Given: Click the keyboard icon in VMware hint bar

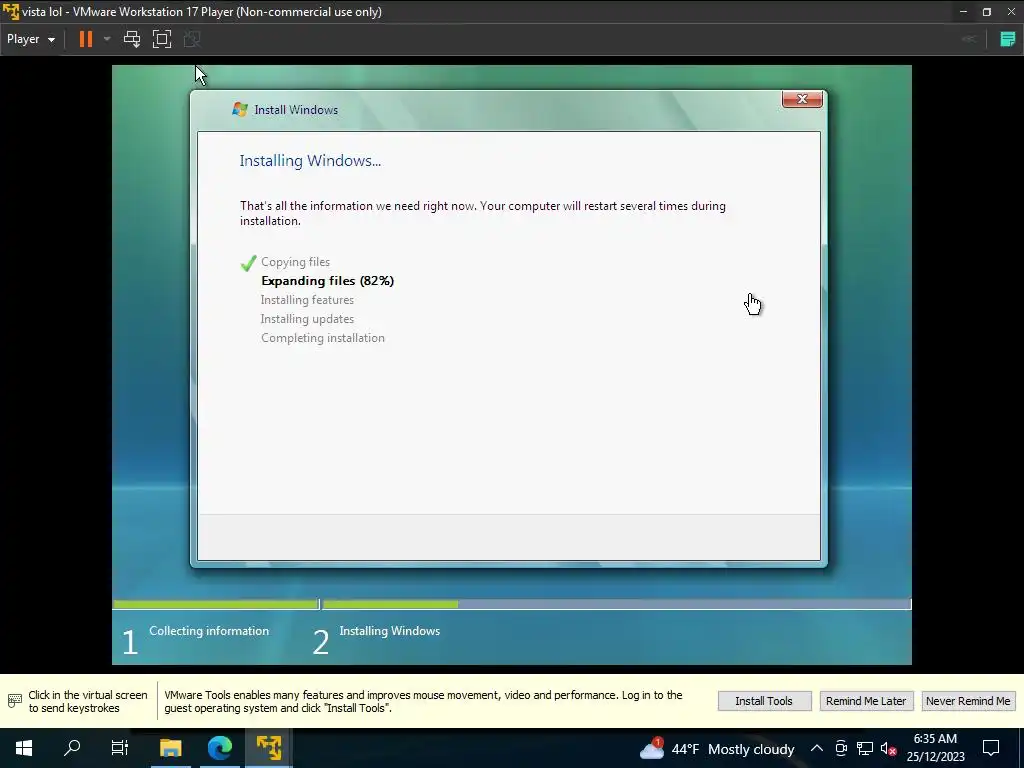Looking at the screenshot, I should 14,701.
